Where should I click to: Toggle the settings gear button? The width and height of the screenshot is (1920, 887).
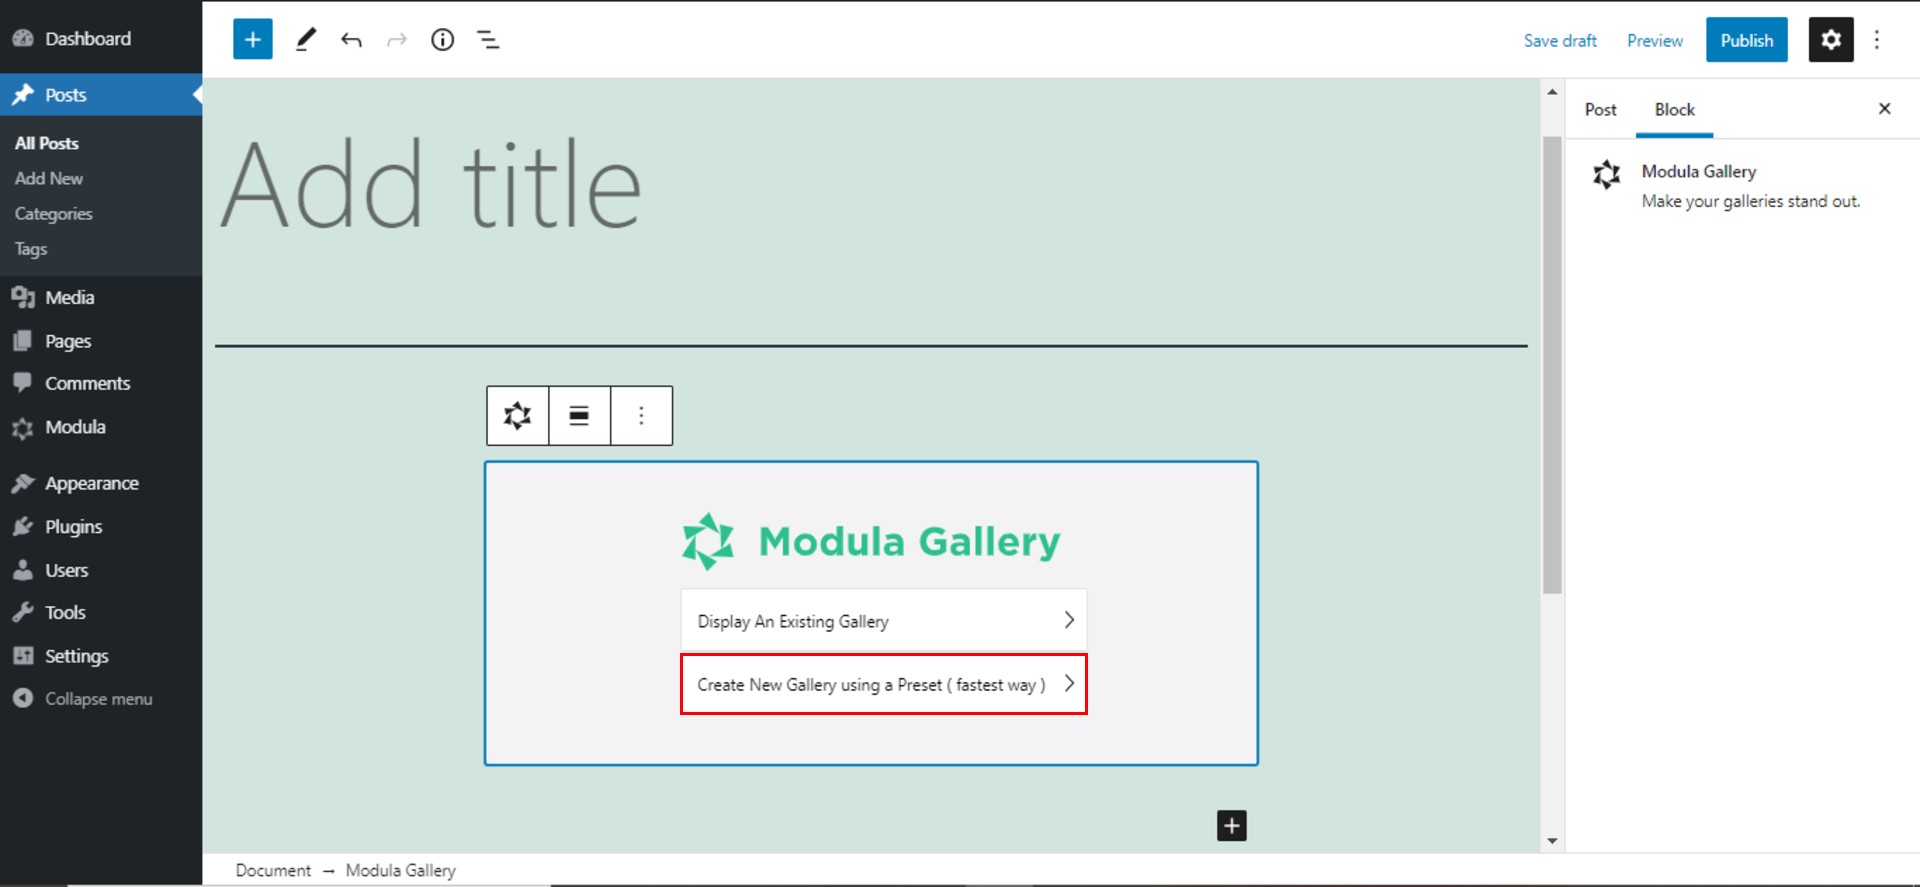click(x=1831, y=40)
